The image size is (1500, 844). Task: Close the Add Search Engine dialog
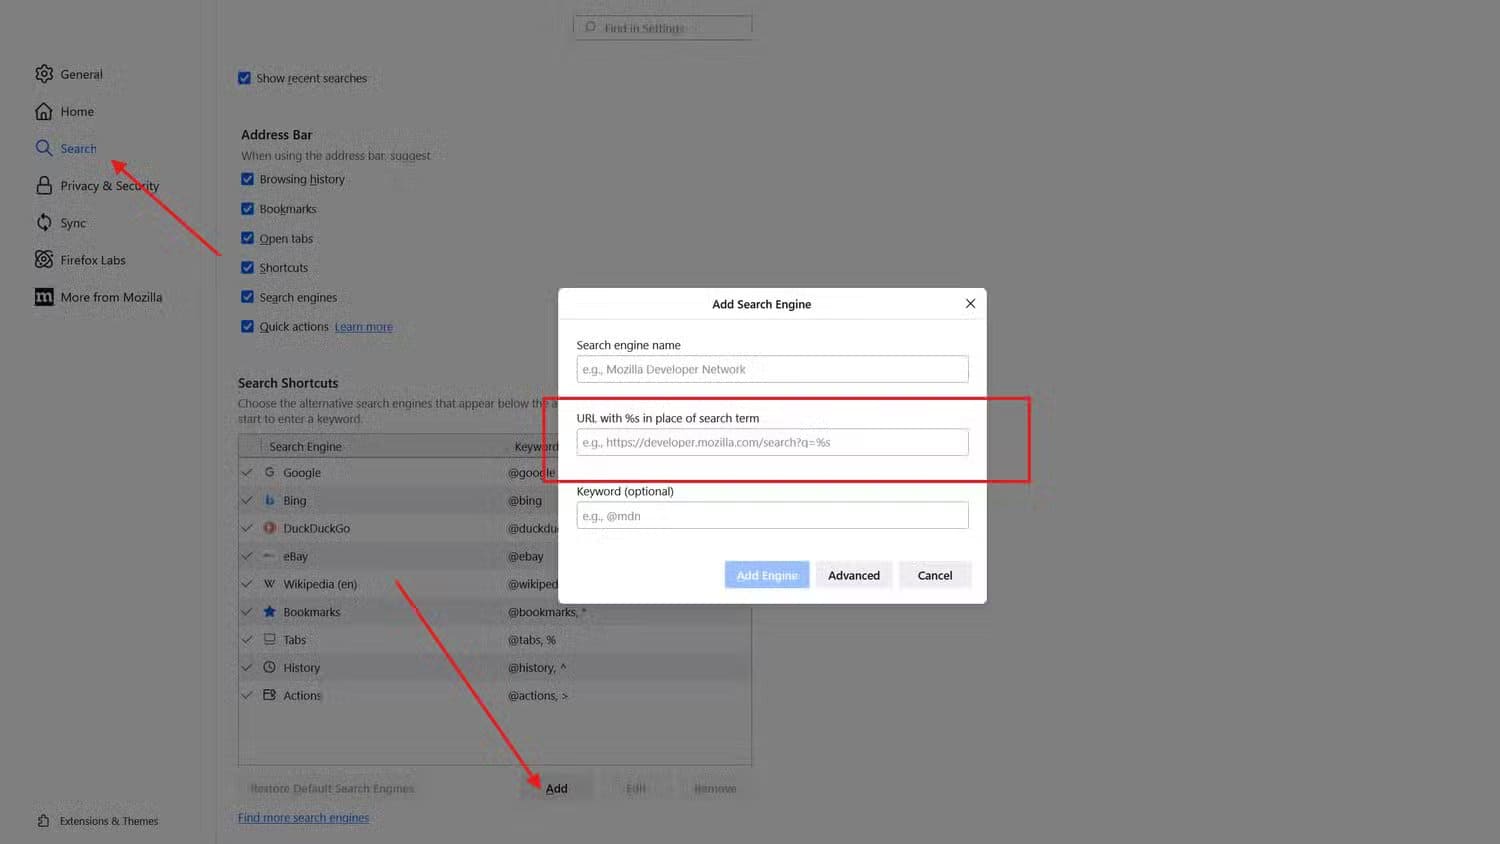coord(970,303)
